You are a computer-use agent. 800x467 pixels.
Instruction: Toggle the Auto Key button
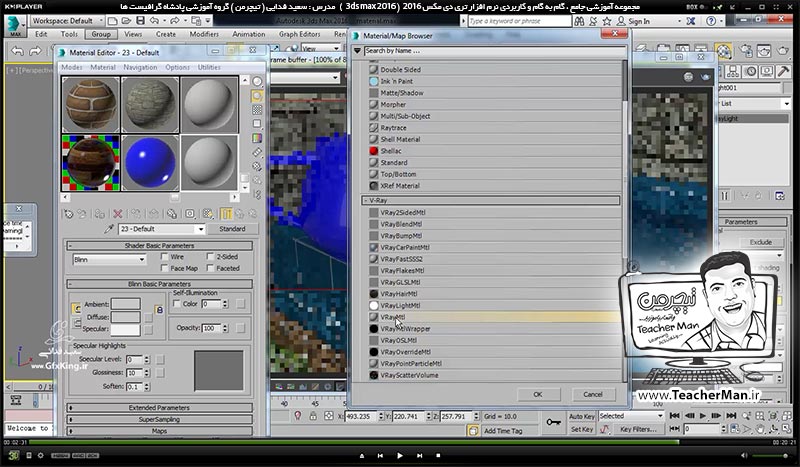point(582,416)
